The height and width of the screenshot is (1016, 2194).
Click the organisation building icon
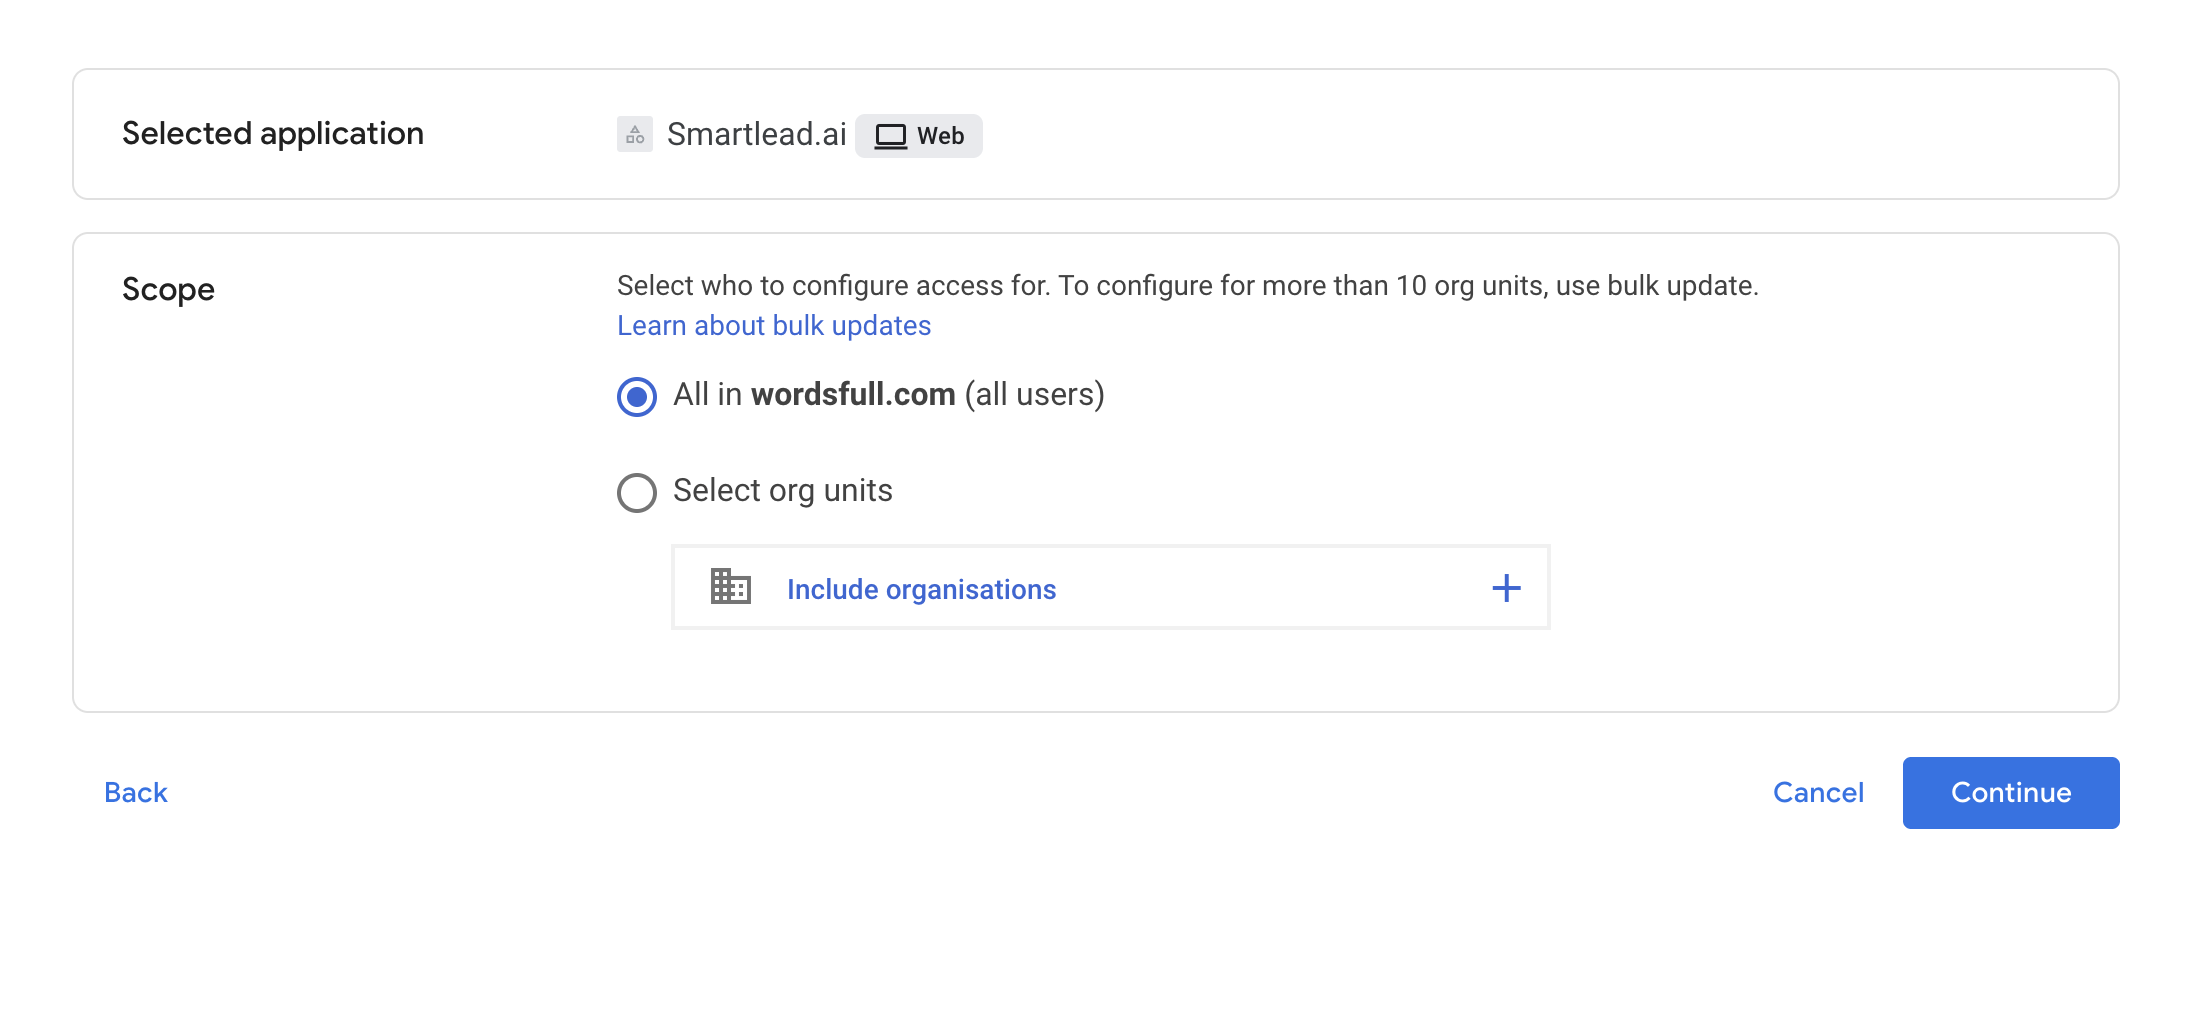pos(730,587)
